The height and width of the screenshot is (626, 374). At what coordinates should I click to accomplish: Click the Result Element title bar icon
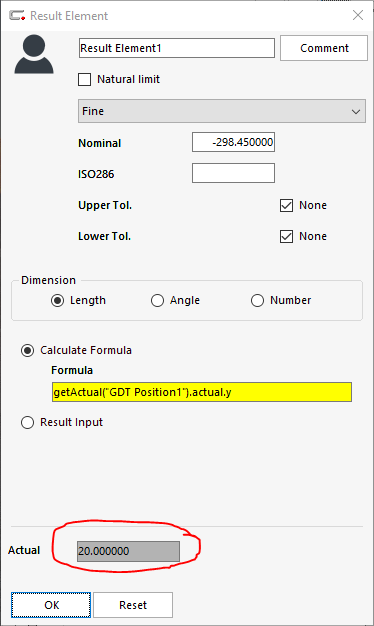[x=18, y=16]
